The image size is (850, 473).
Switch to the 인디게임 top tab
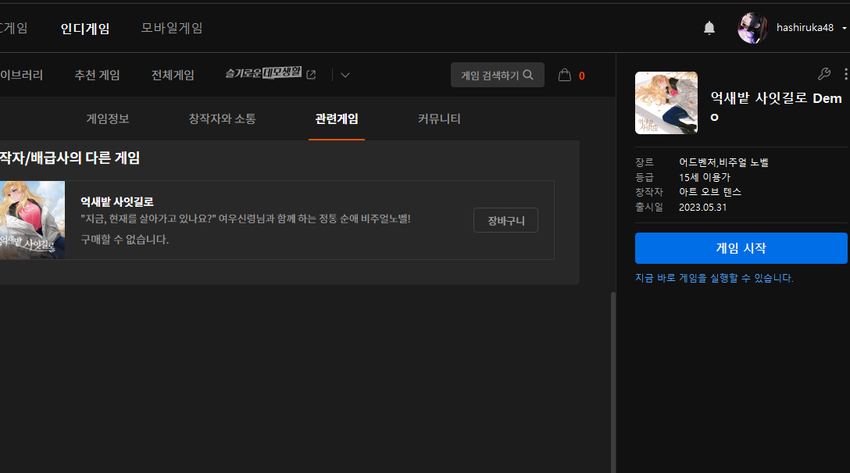coord(85,28)
